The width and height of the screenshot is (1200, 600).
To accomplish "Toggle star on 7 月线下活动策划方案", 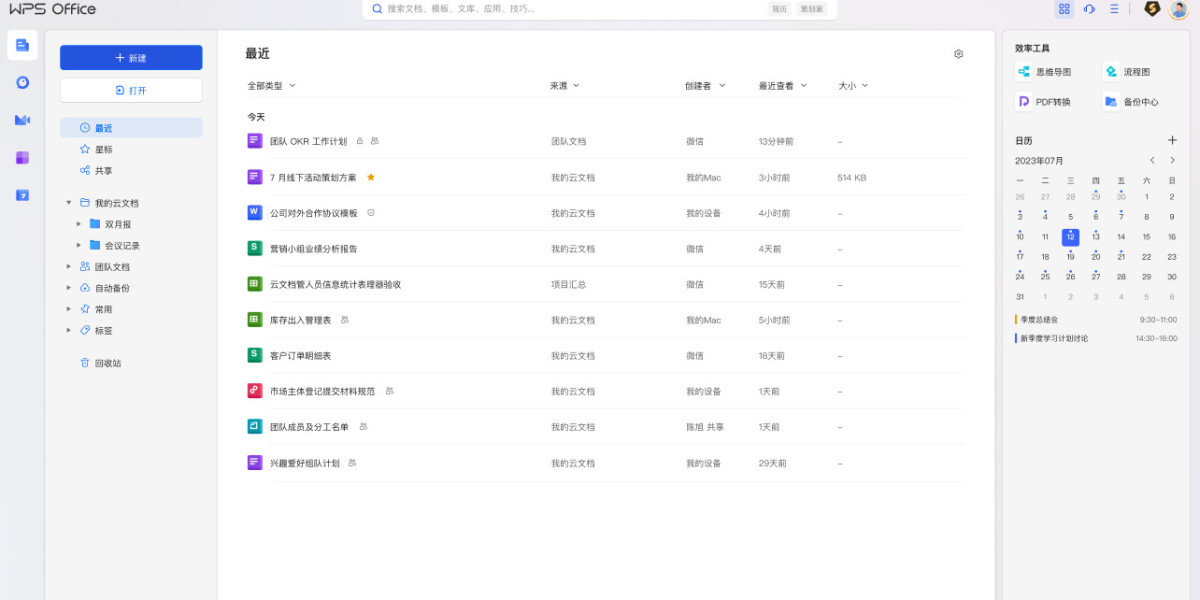I will pyautogui.click(x=371, y=177).
